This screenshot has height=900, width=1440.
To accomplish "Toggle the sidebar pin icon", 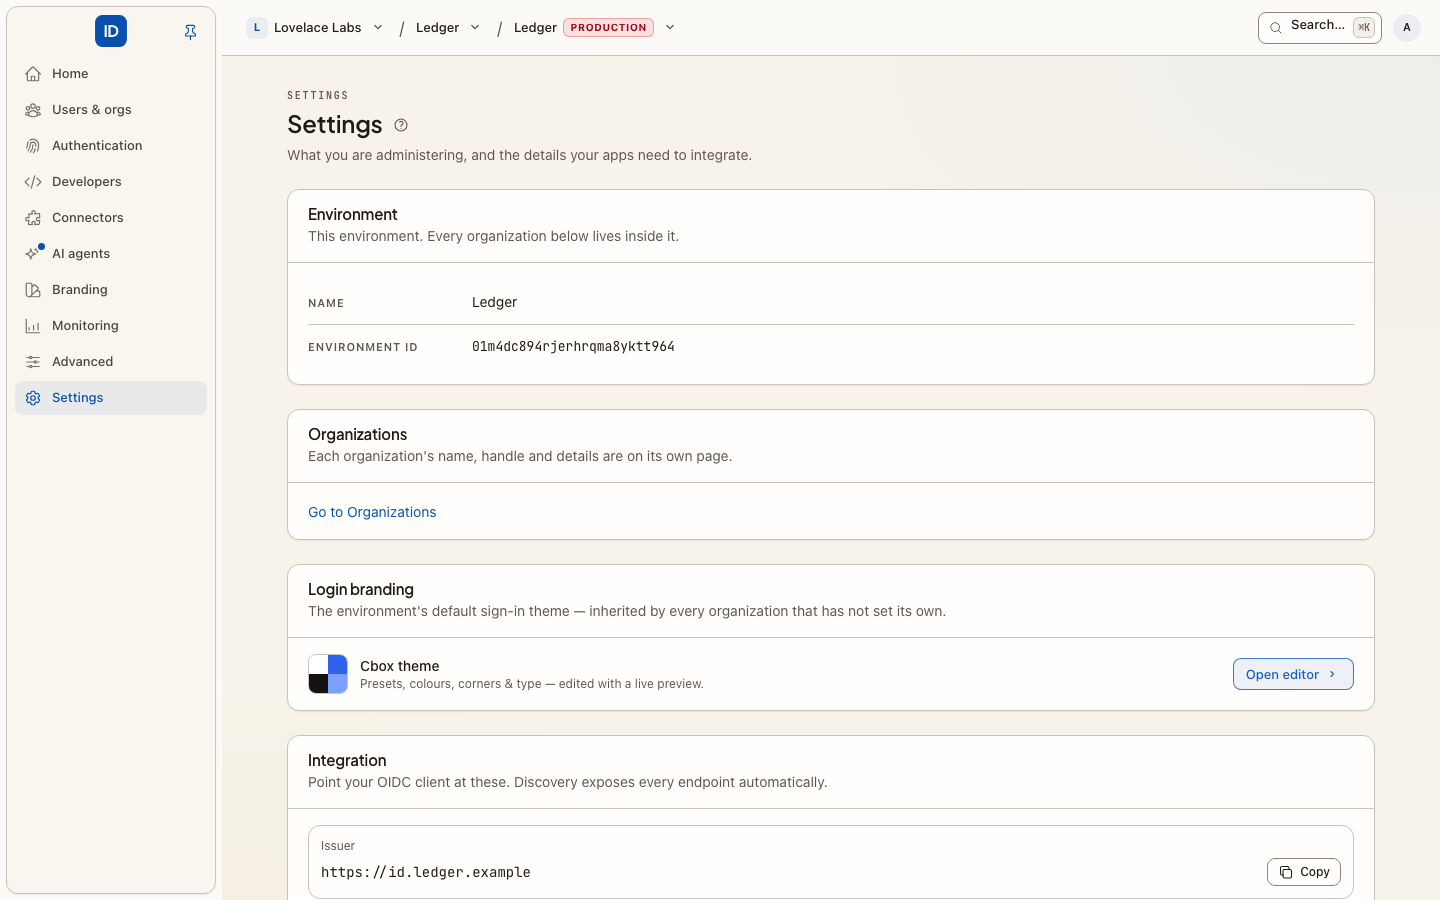I will [191, 32].
